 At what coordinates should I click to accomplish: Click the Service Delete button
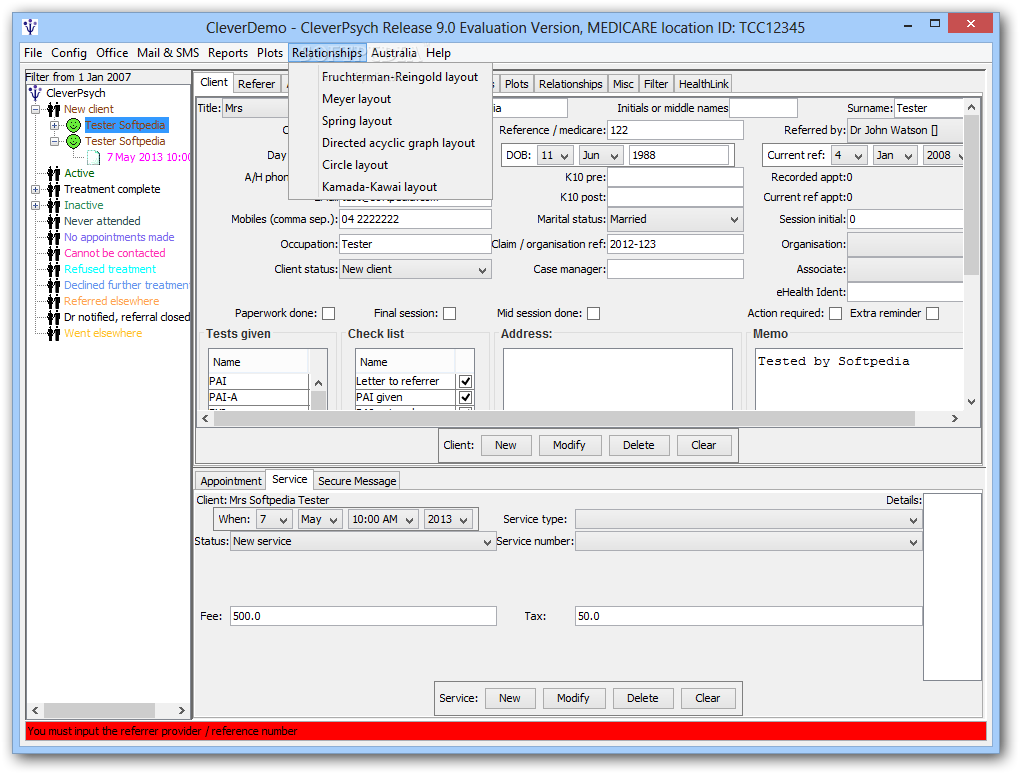(x=643, y=699)
